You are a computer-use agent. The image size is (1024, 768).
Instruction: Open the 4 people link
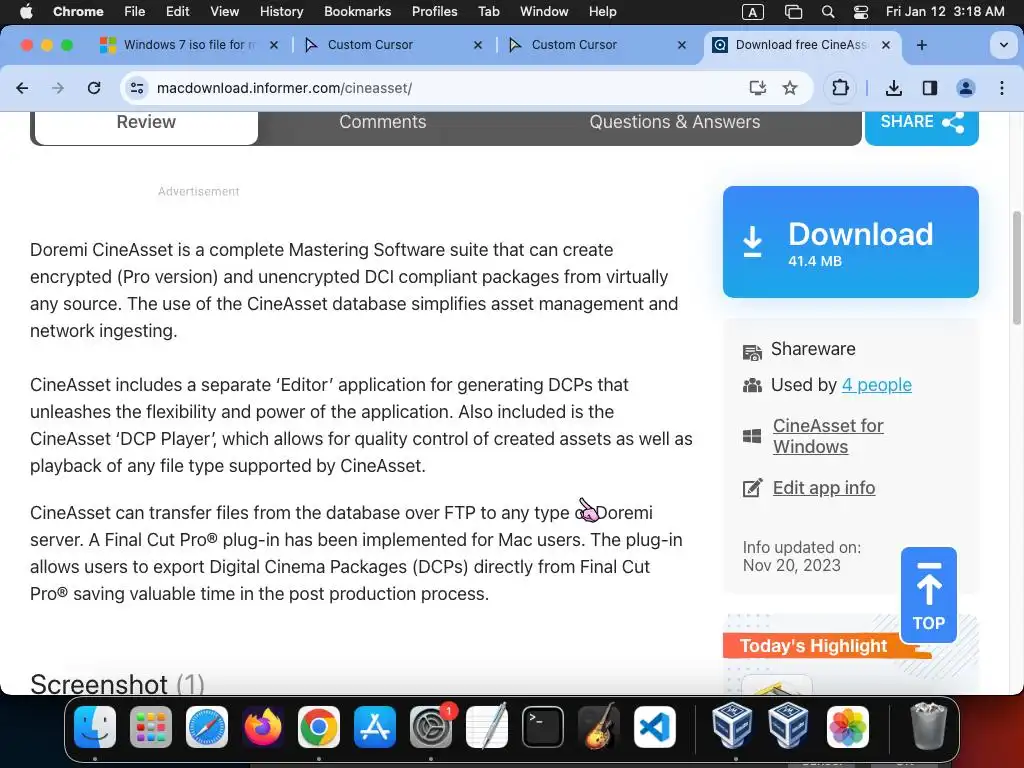click(x=876, y=385)
